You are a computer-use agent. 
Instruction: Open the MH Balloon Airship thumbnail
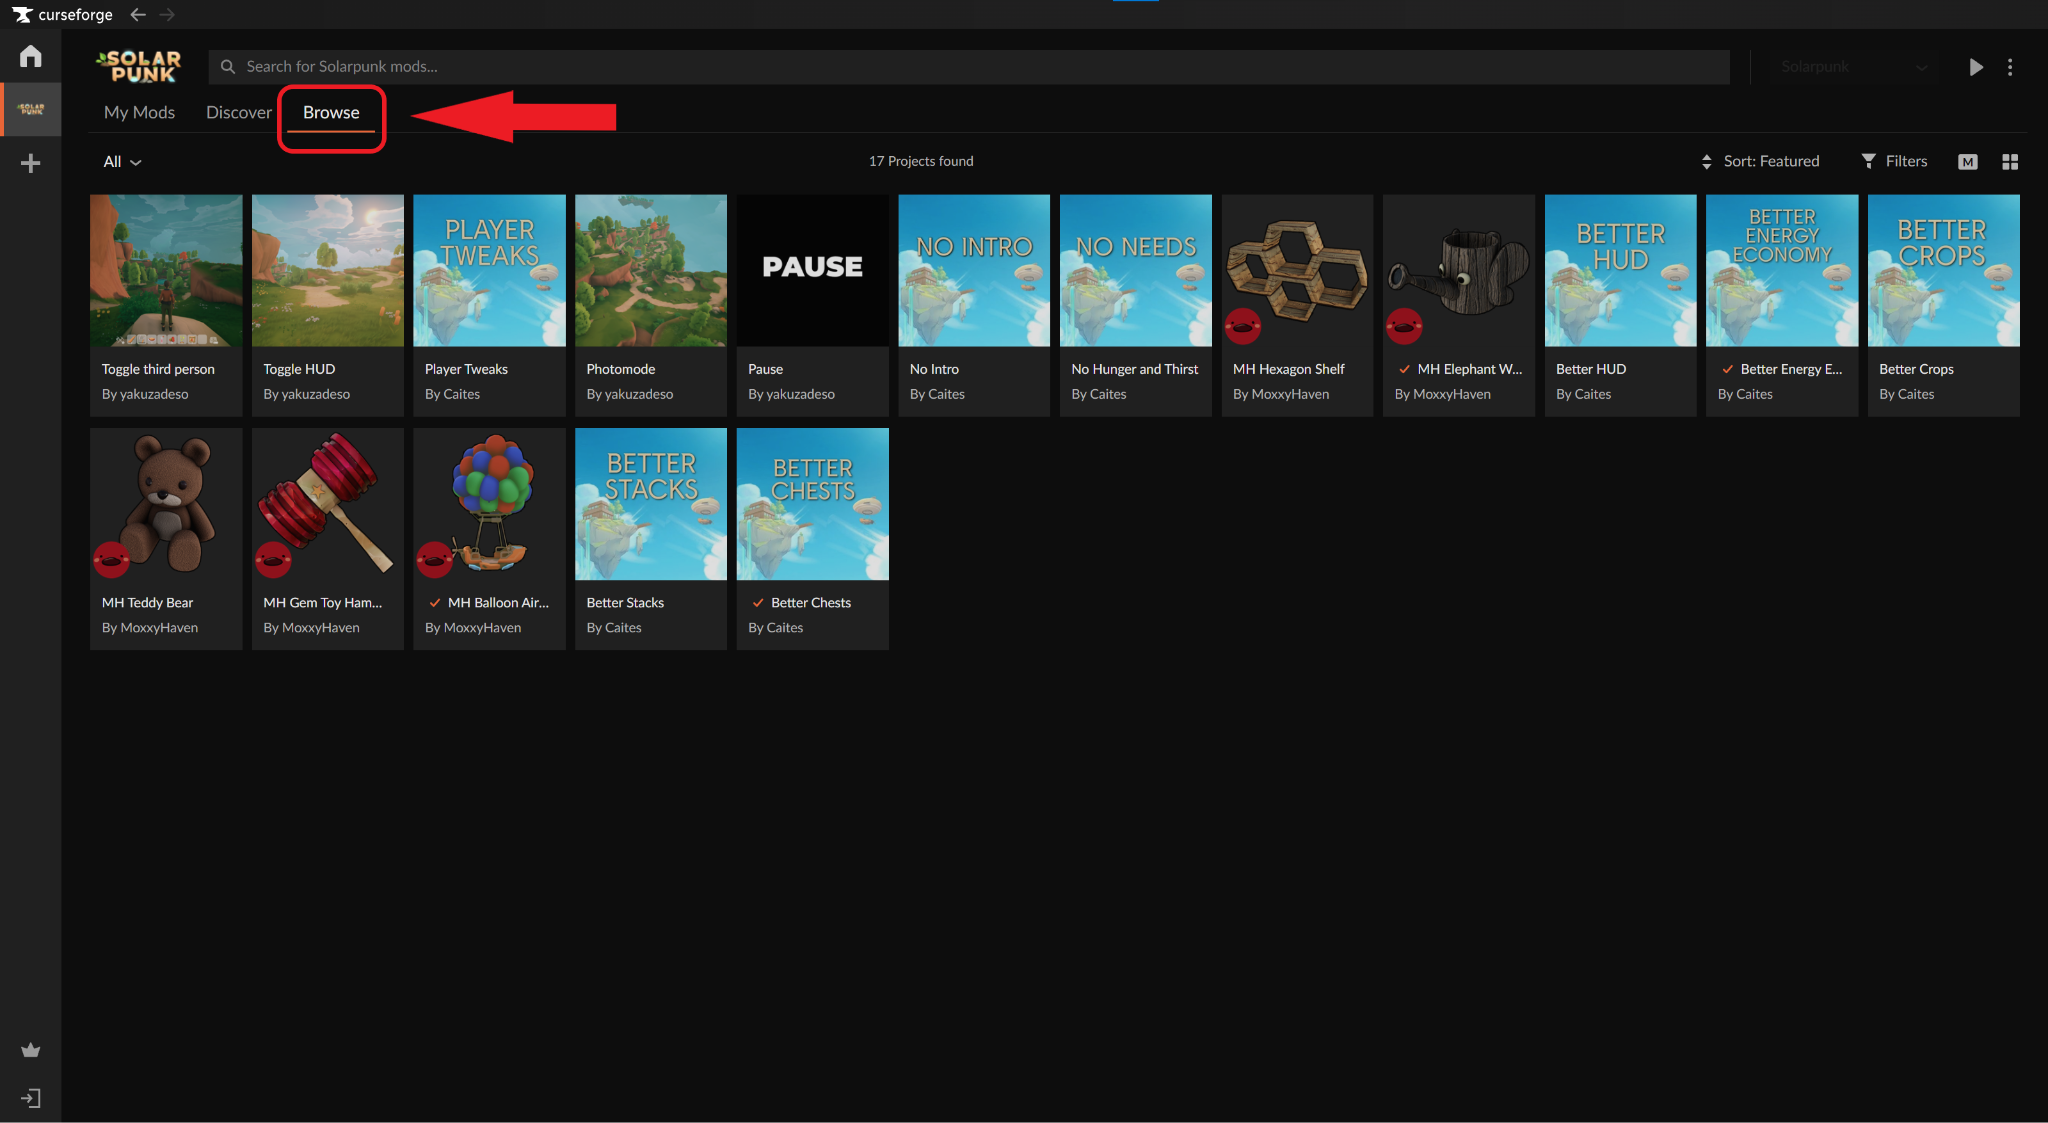tap(489, 504)
